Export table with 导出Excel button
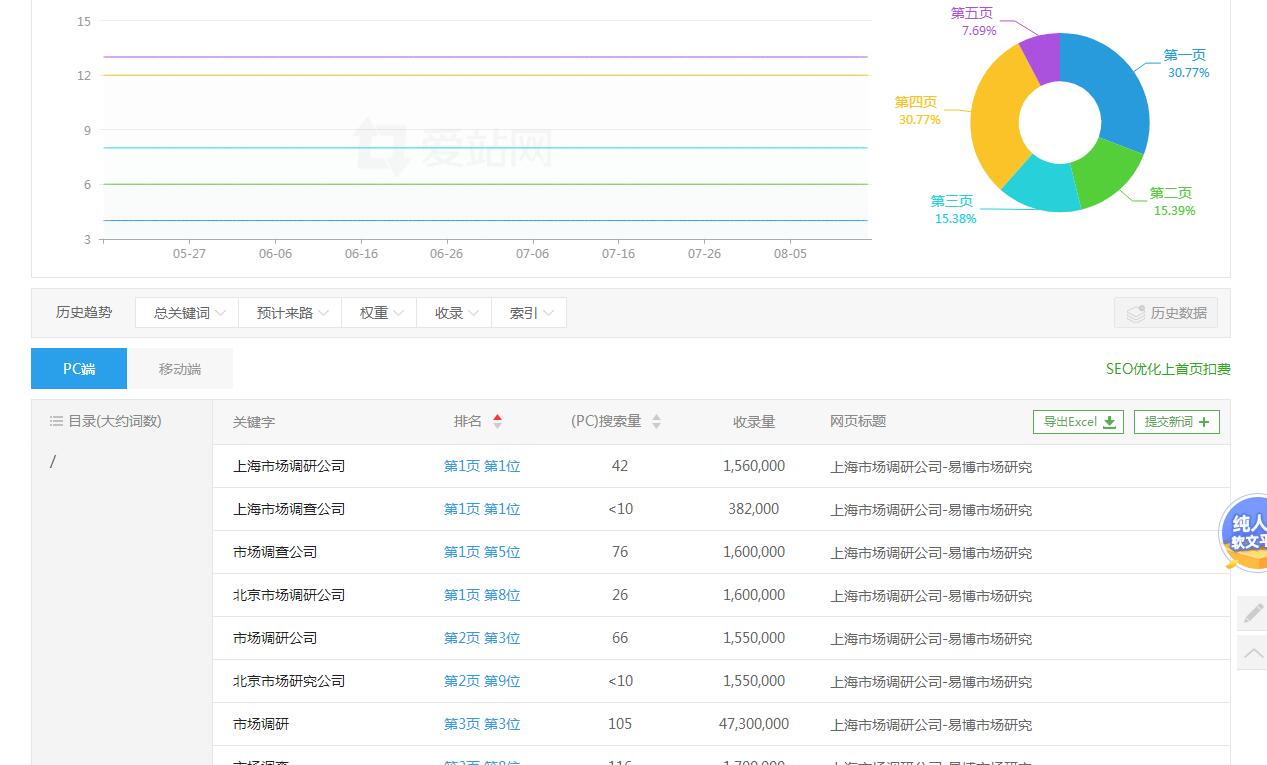 1078,422
